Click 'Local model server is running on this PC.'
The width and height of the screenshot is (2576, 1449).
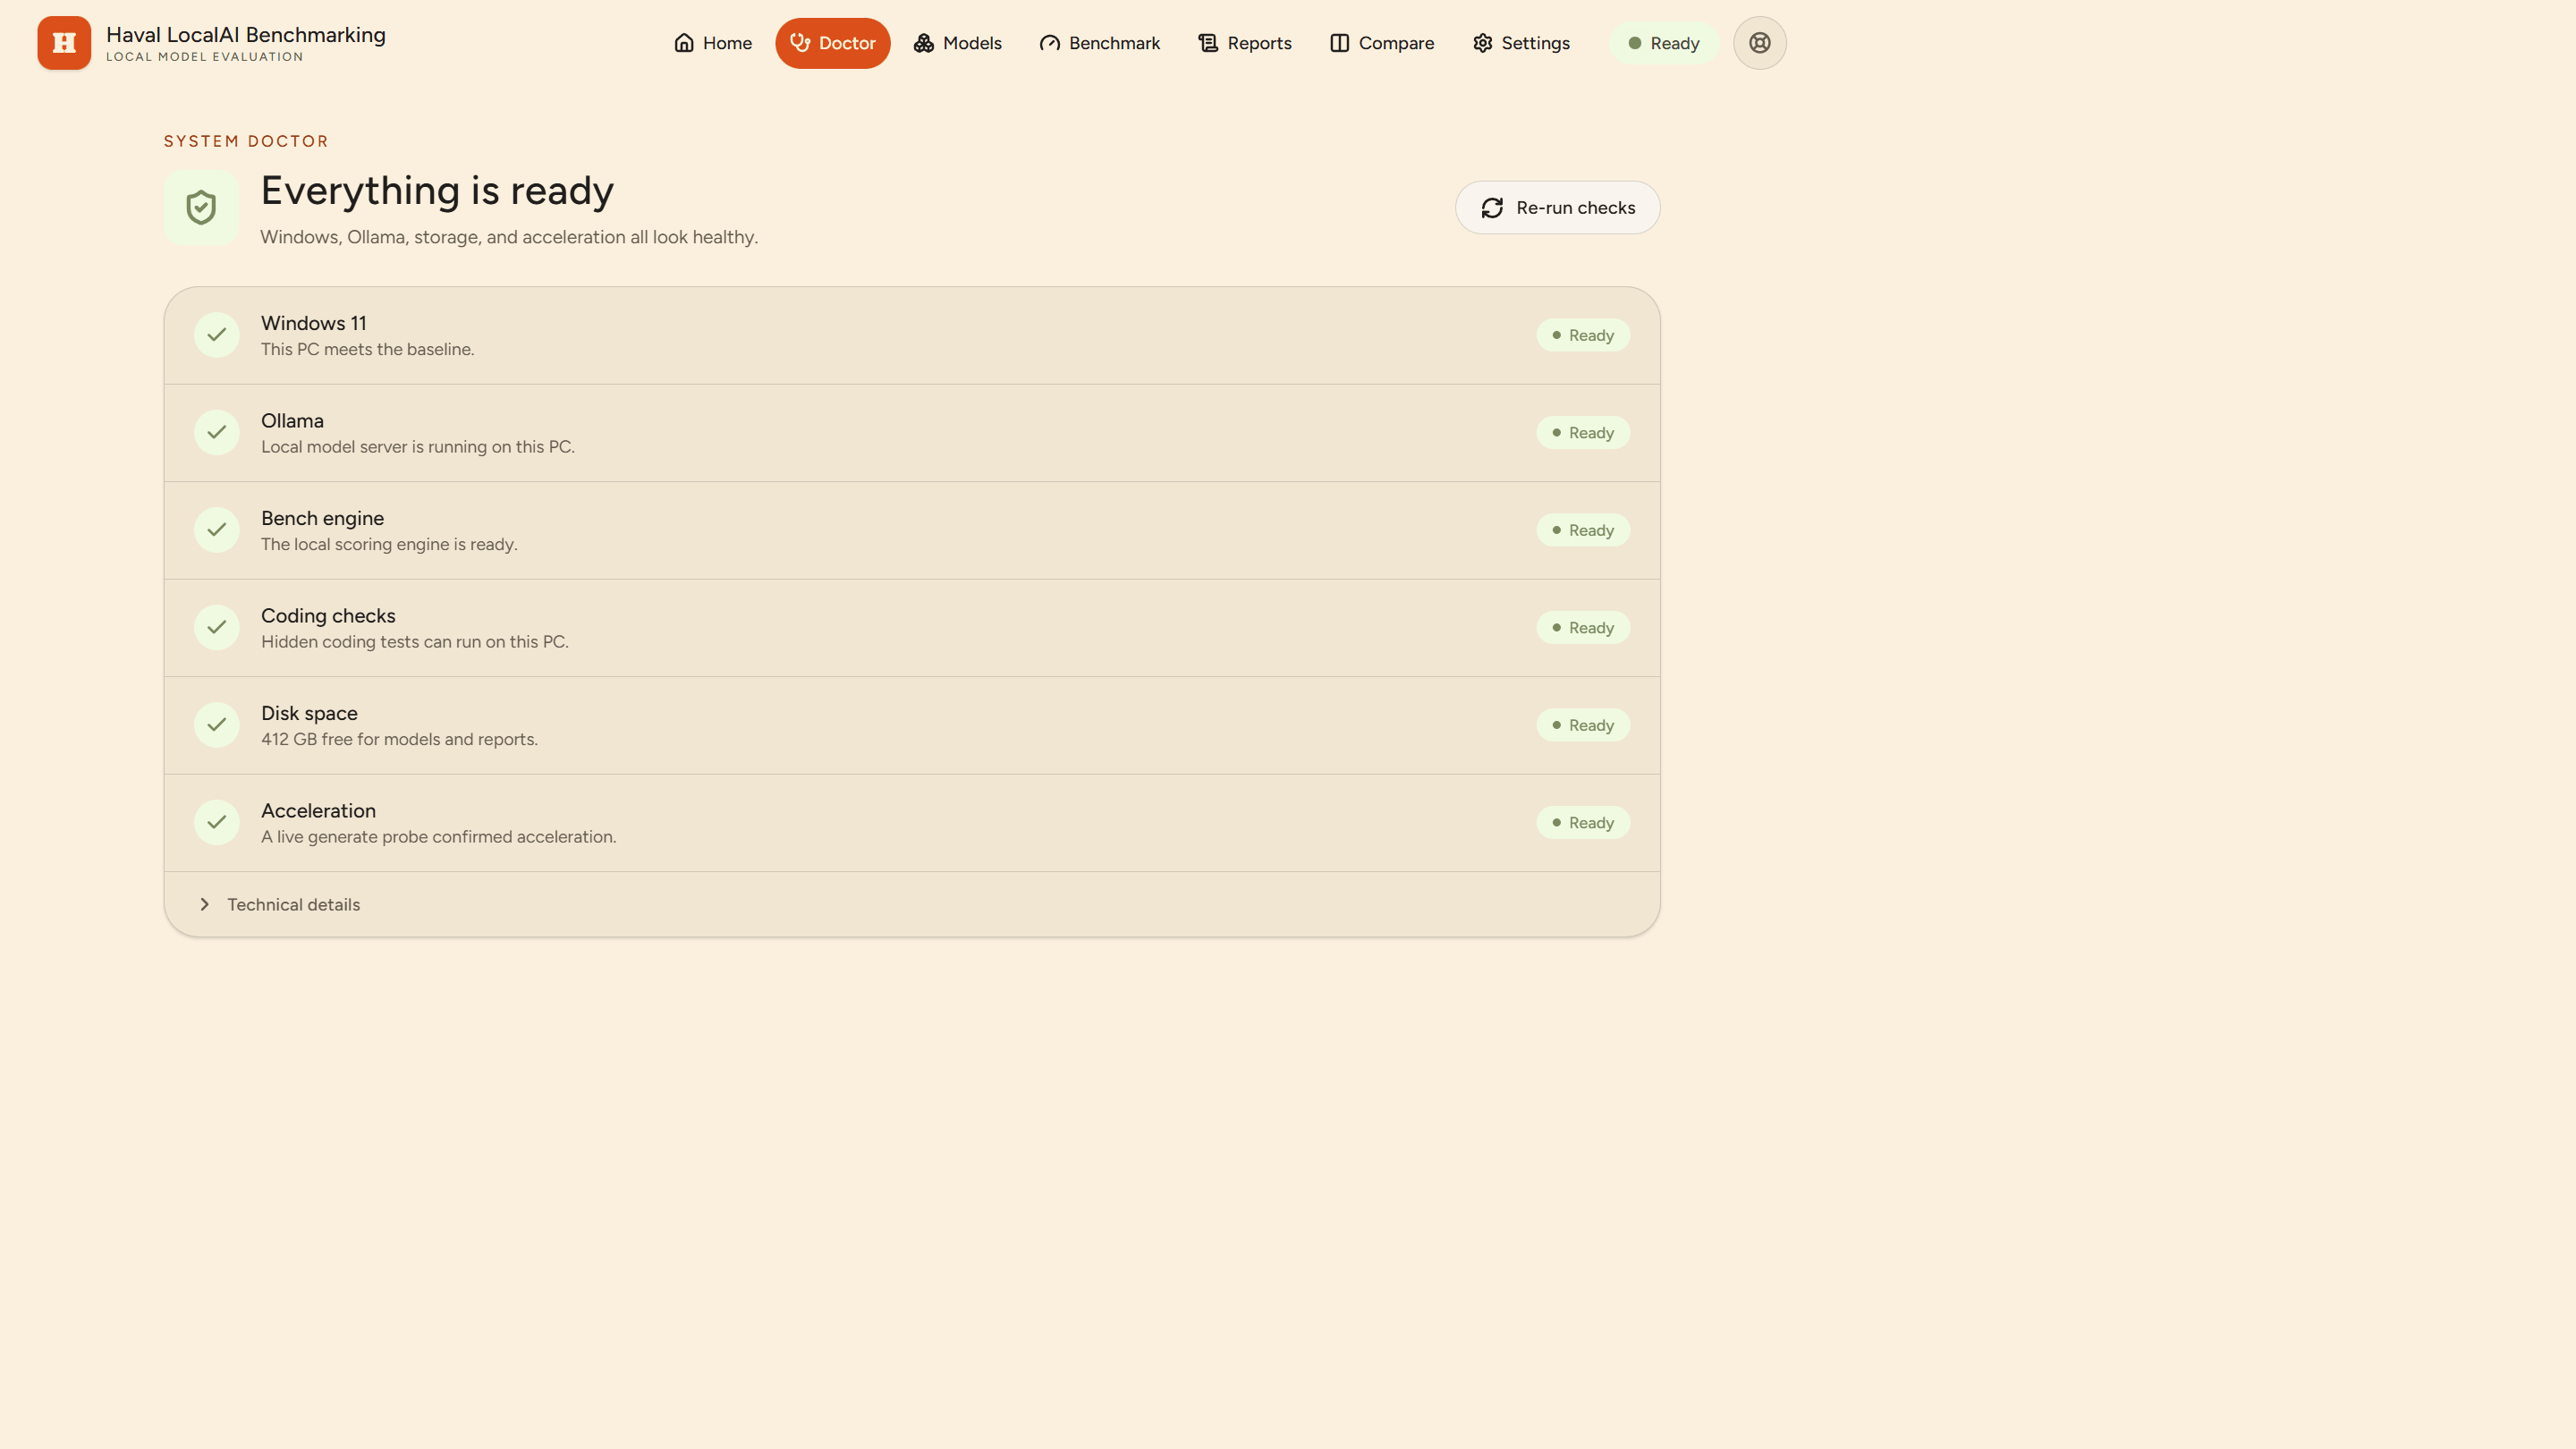coord(418,446)
